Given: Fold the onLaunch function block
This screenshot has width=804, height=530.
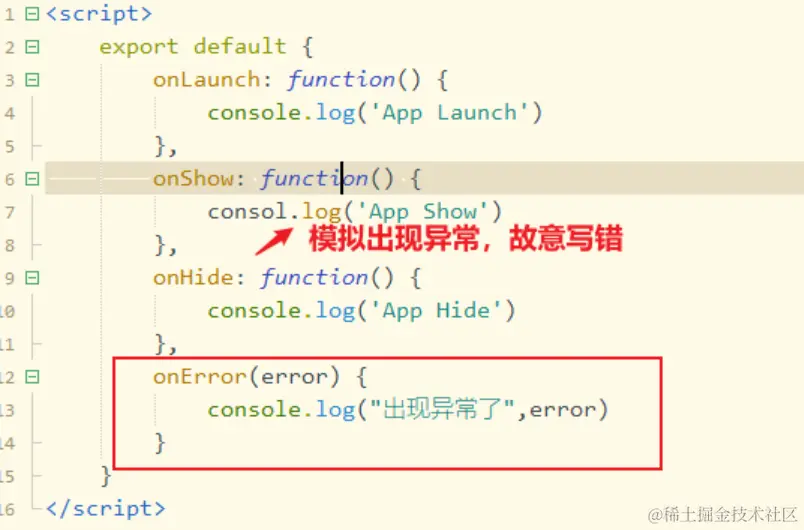Looking at the screenshot, I should pyautogui.click(x=32, y=80).
